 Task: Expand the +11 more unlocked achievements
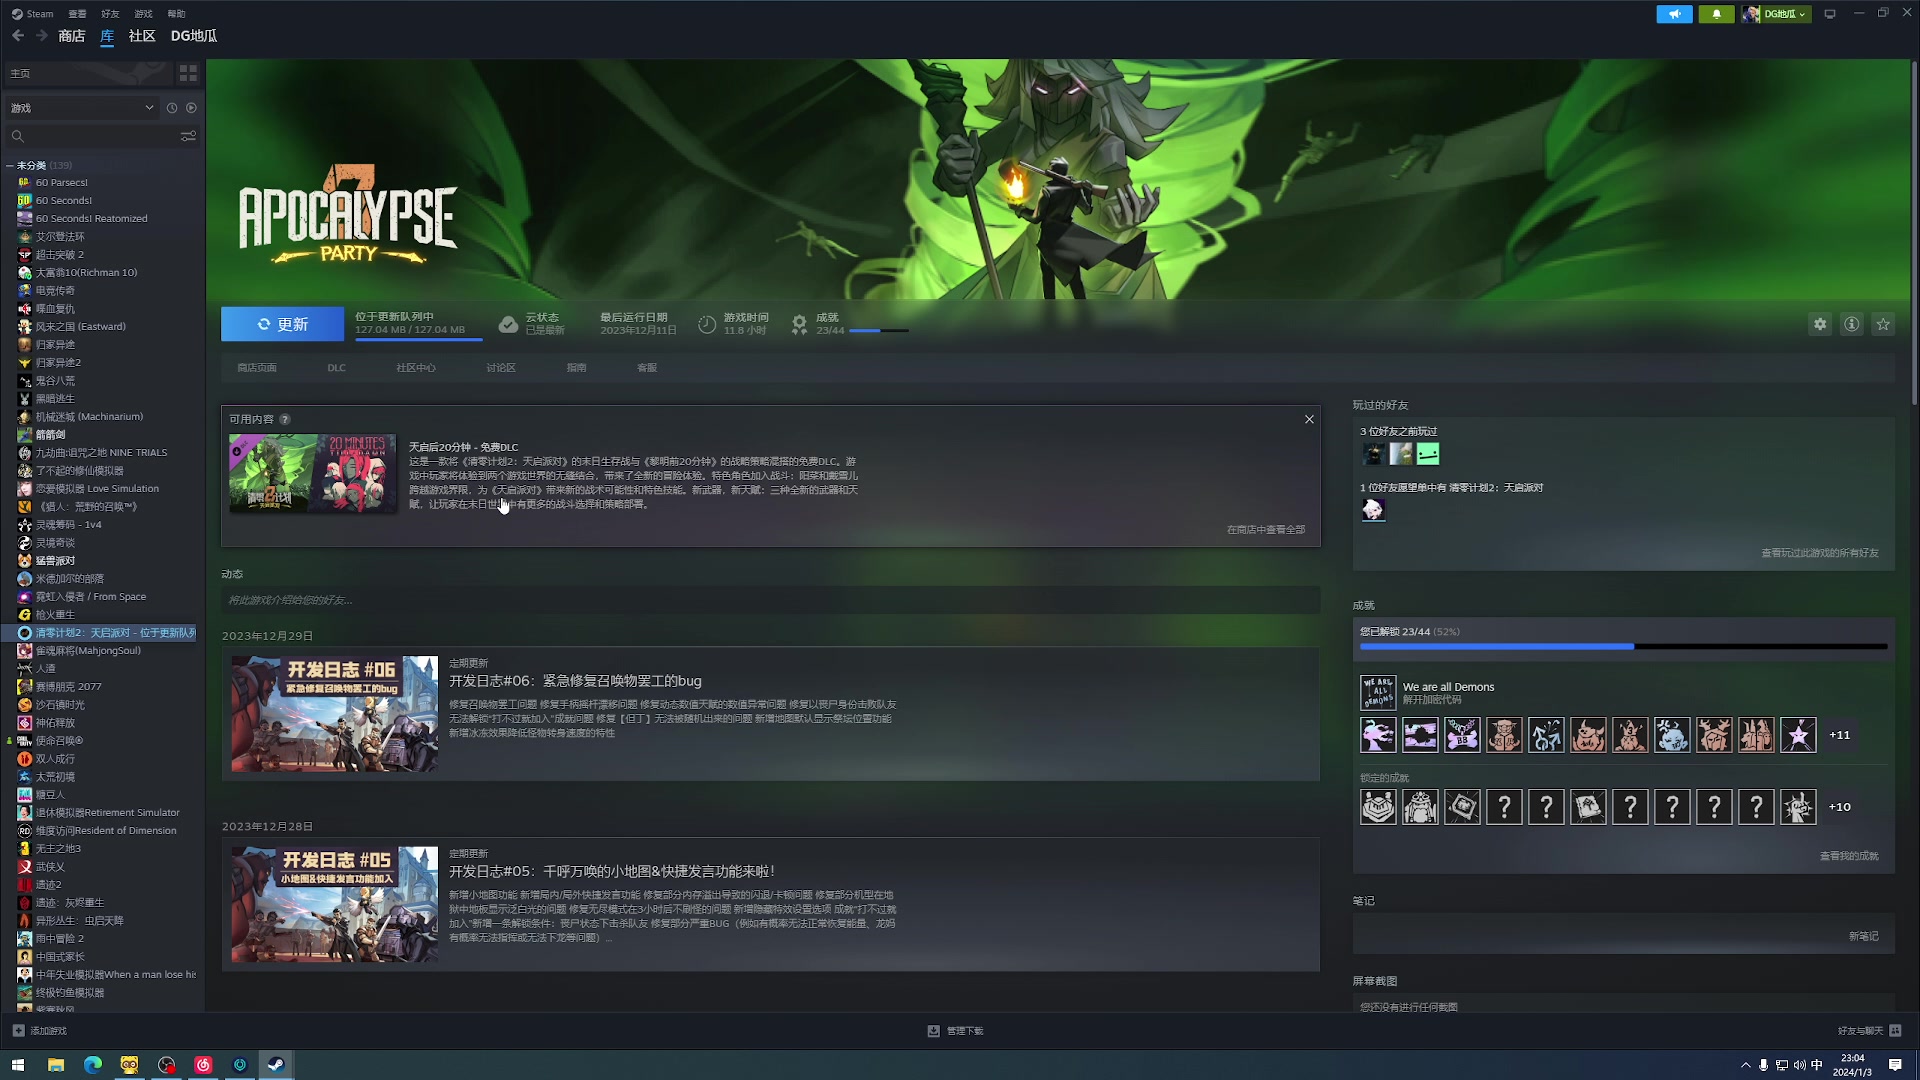pyautogui.click(x=1840, y=735)
